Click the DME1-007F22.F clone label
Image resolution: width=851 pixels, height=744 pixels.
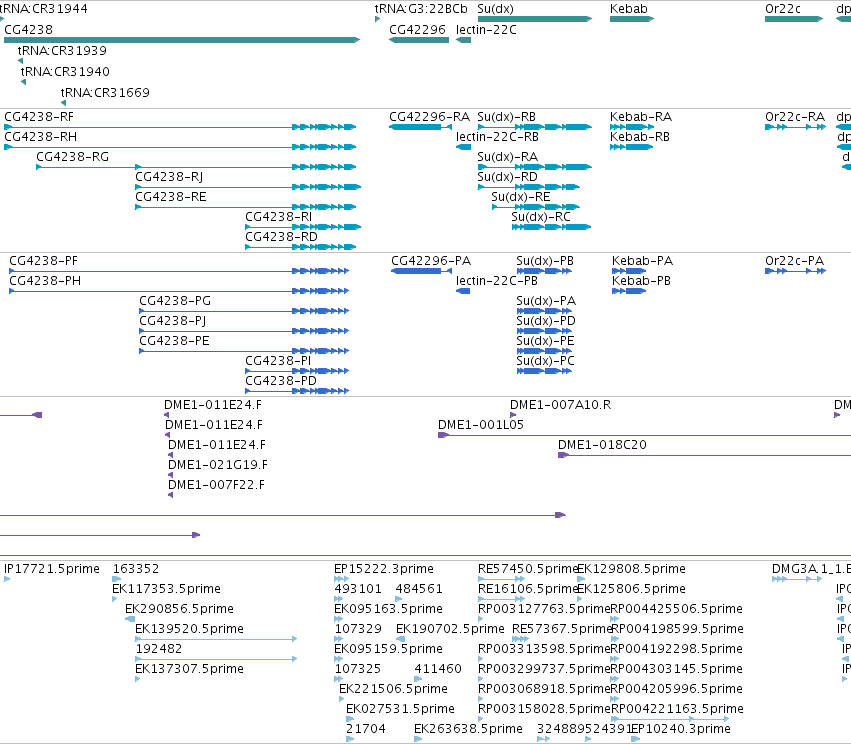pos(217,485)
